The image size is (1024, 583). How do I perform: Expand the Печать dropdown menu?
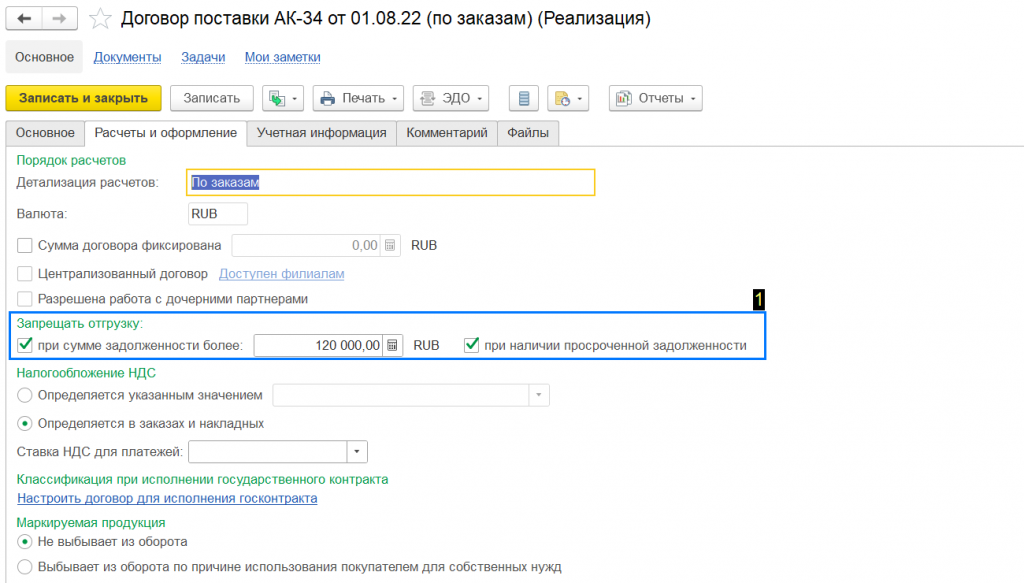pos(358,99)
